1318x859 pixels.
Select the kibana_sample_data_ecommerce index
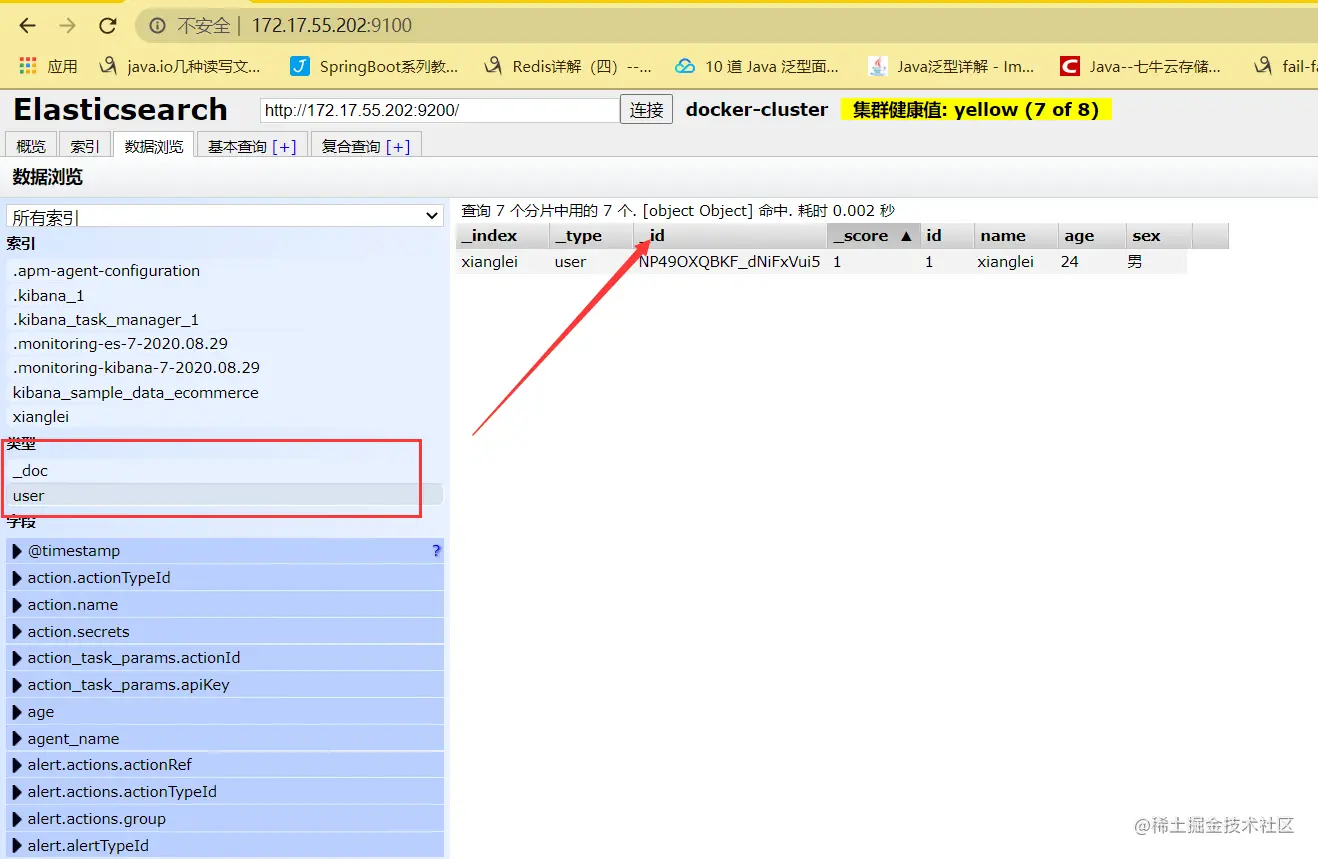225,393
